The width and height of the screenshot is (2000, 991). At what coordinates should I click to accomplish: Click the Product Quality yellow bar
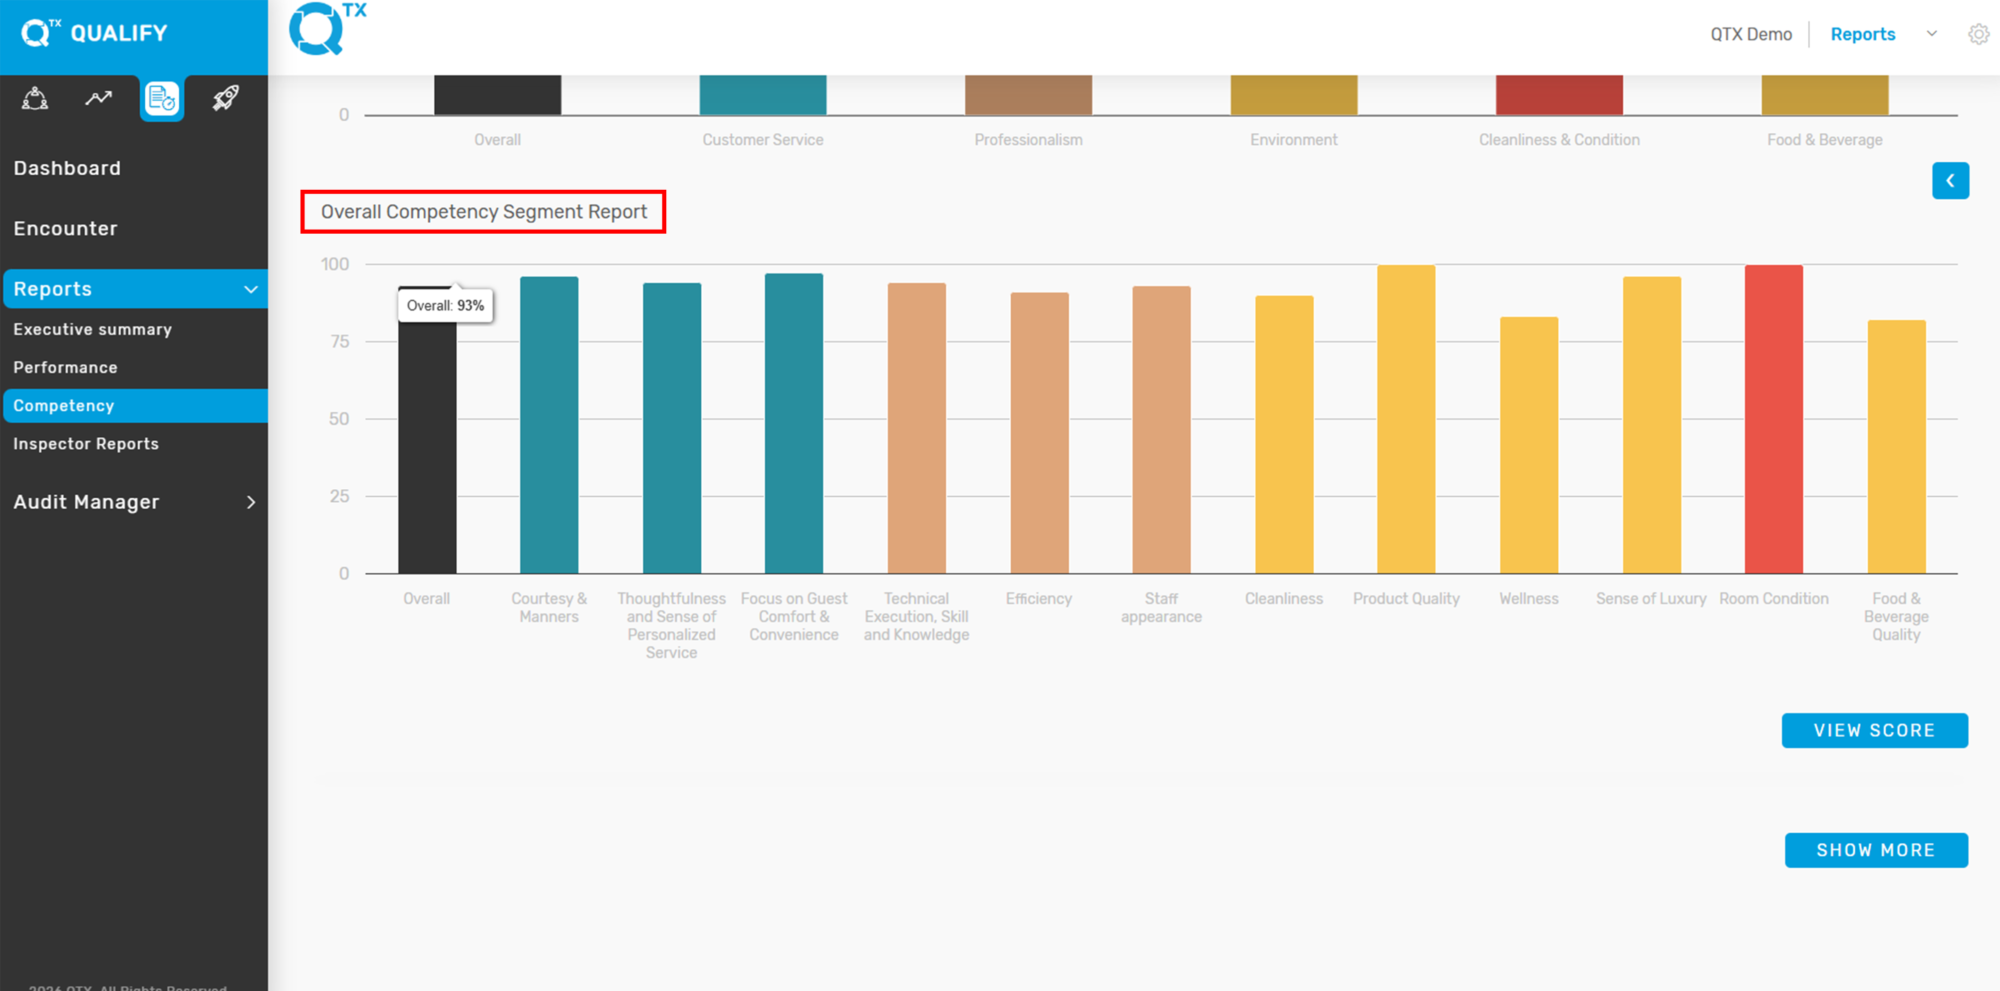(1406, 419)
